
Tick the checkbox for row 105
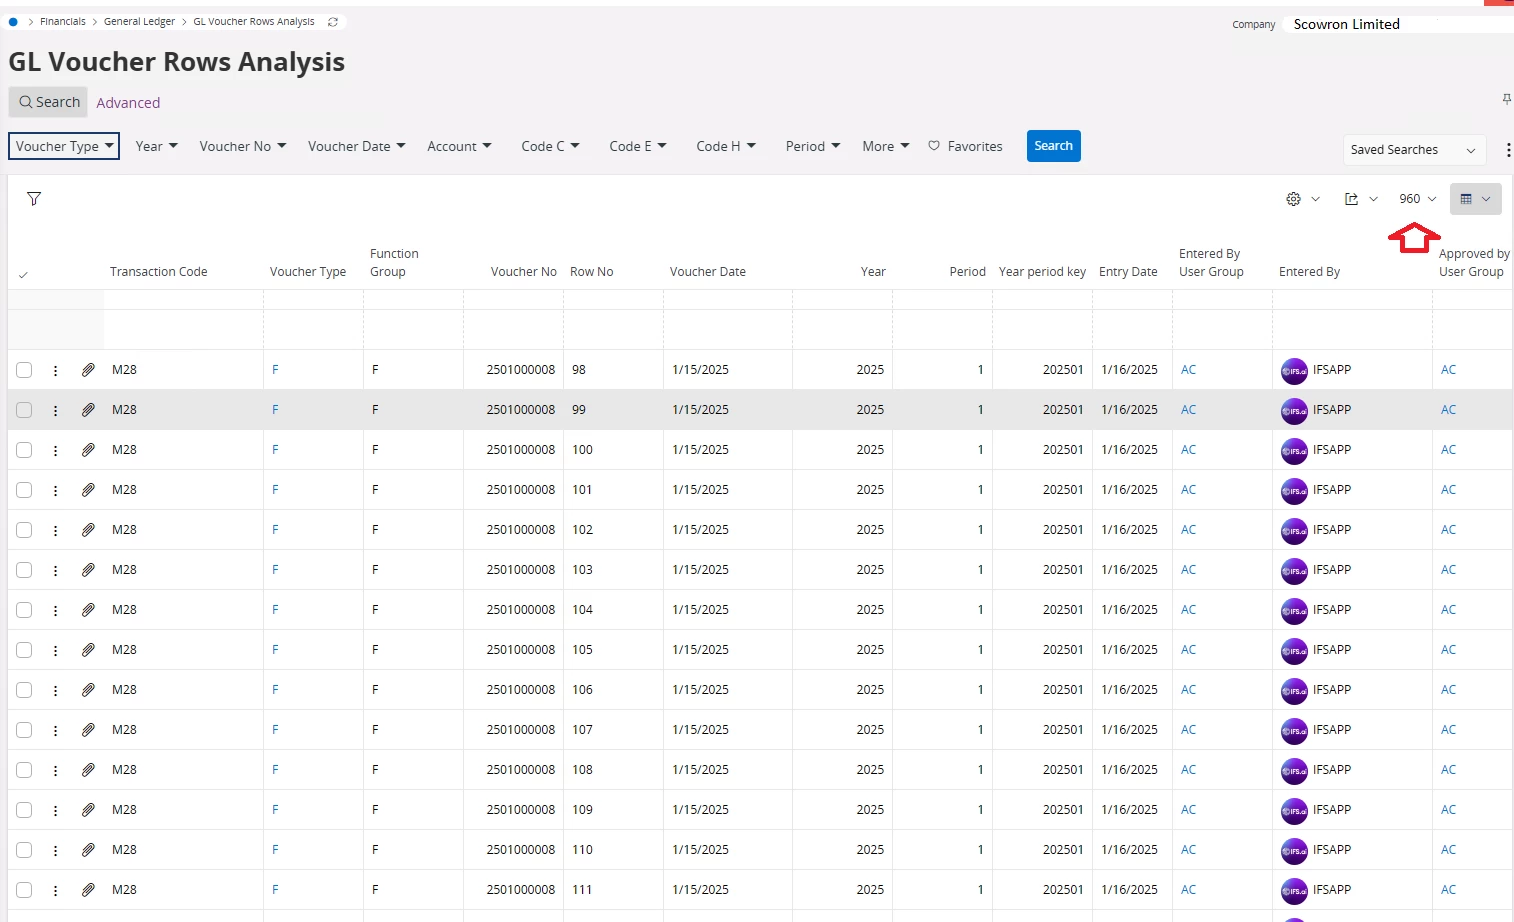(x=24, y=650)
